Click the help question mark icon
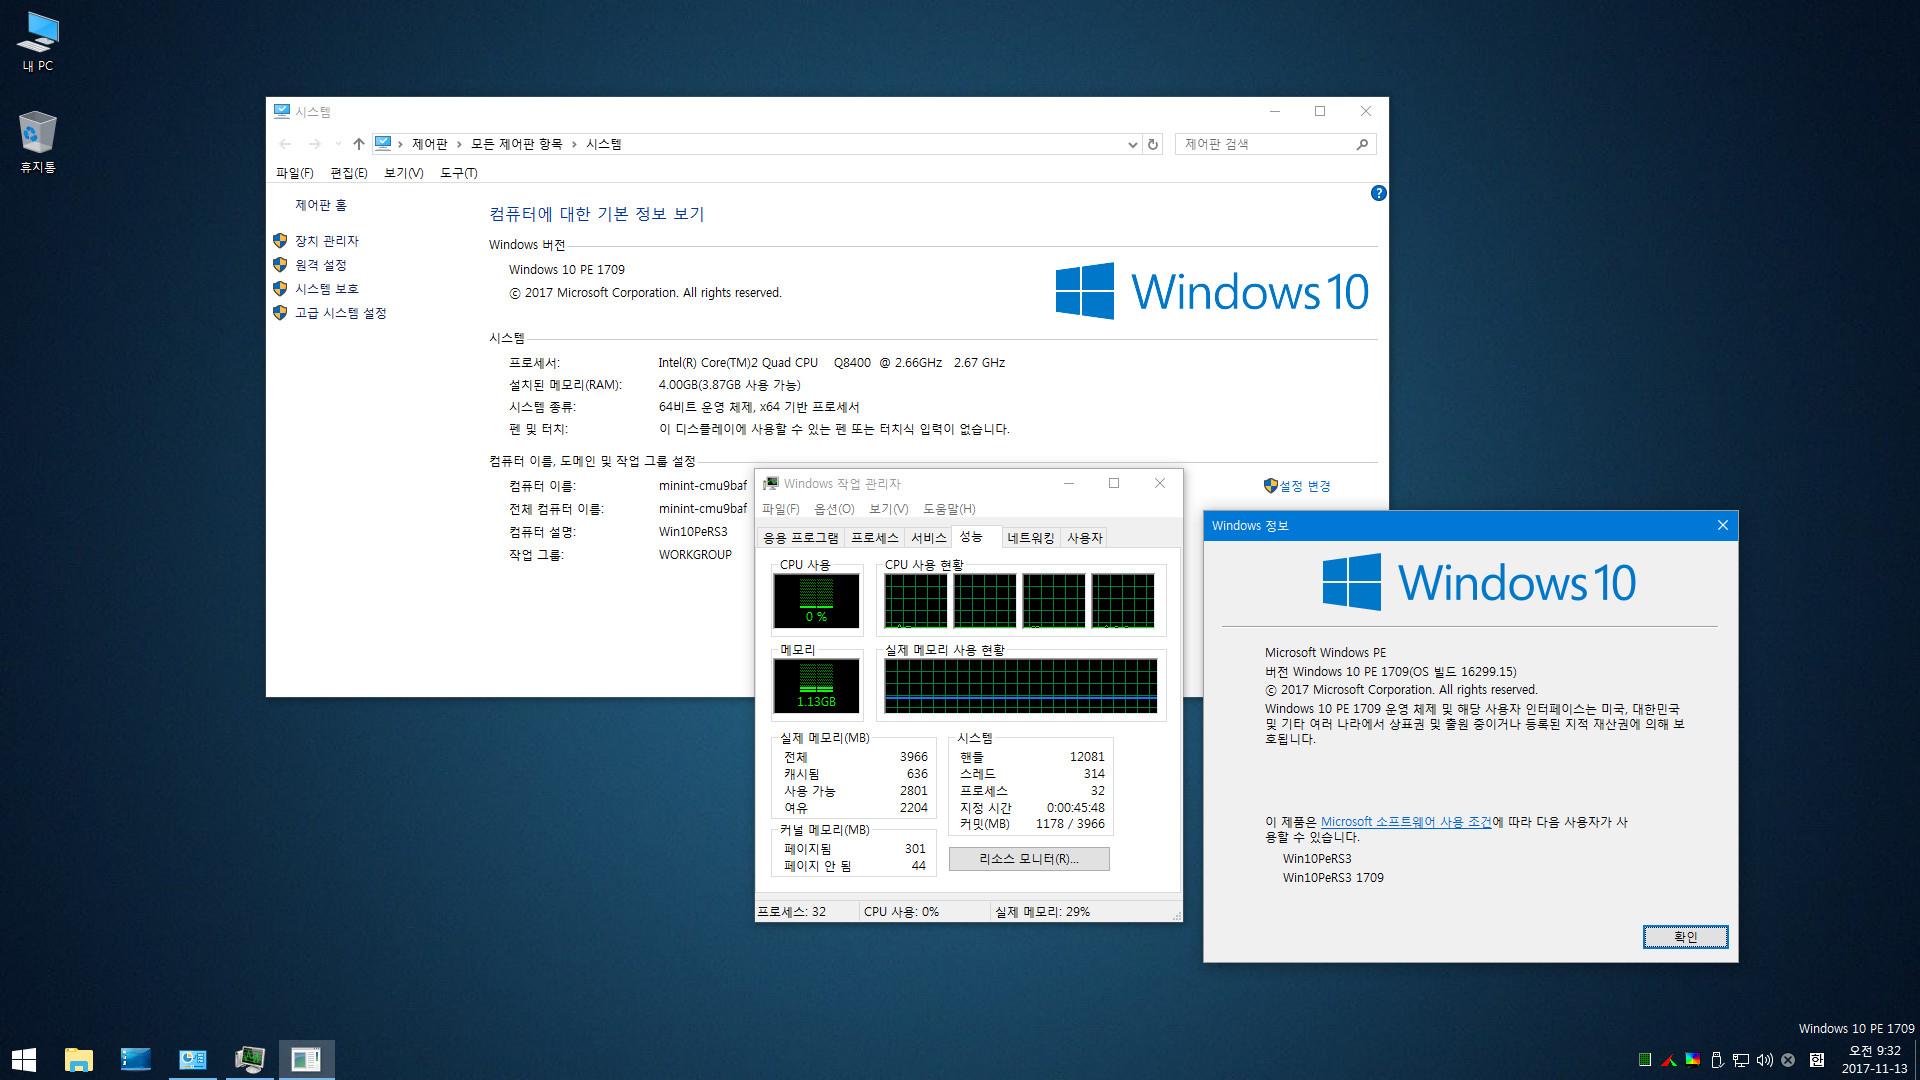 [x=1378, y=193]
